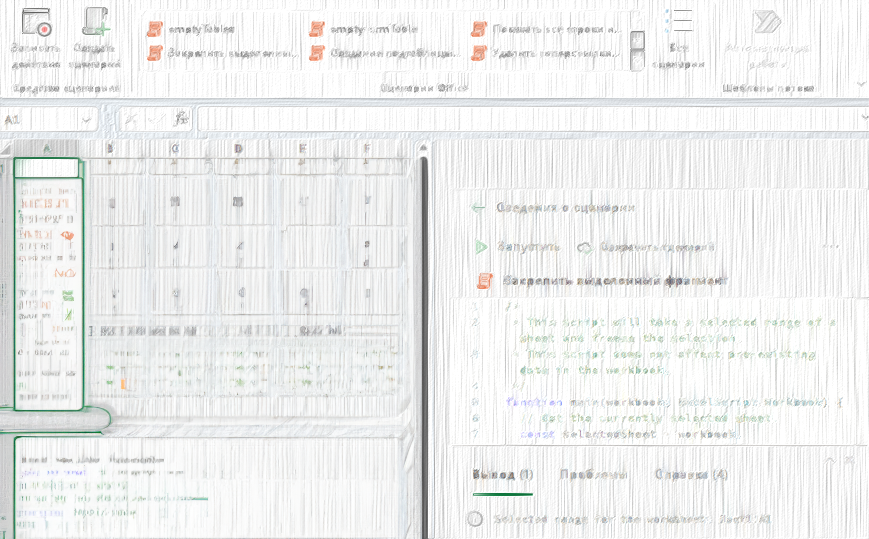Save the script using the cloud button
The image size is (869, 539).
585,247
